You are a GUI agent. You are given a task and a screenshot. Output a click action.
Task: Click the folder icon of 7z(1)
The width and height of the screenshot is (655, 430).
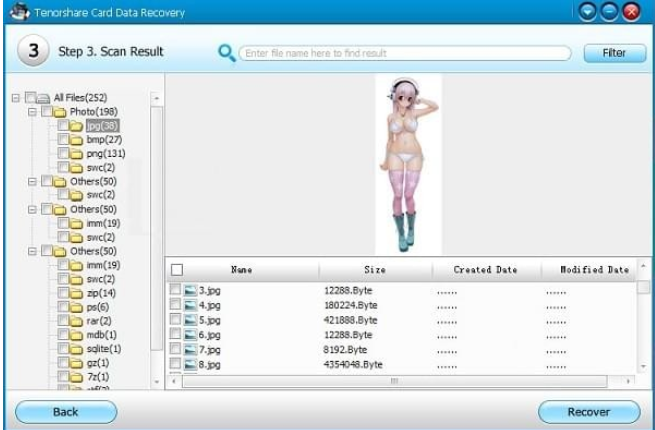pos(76,377)
